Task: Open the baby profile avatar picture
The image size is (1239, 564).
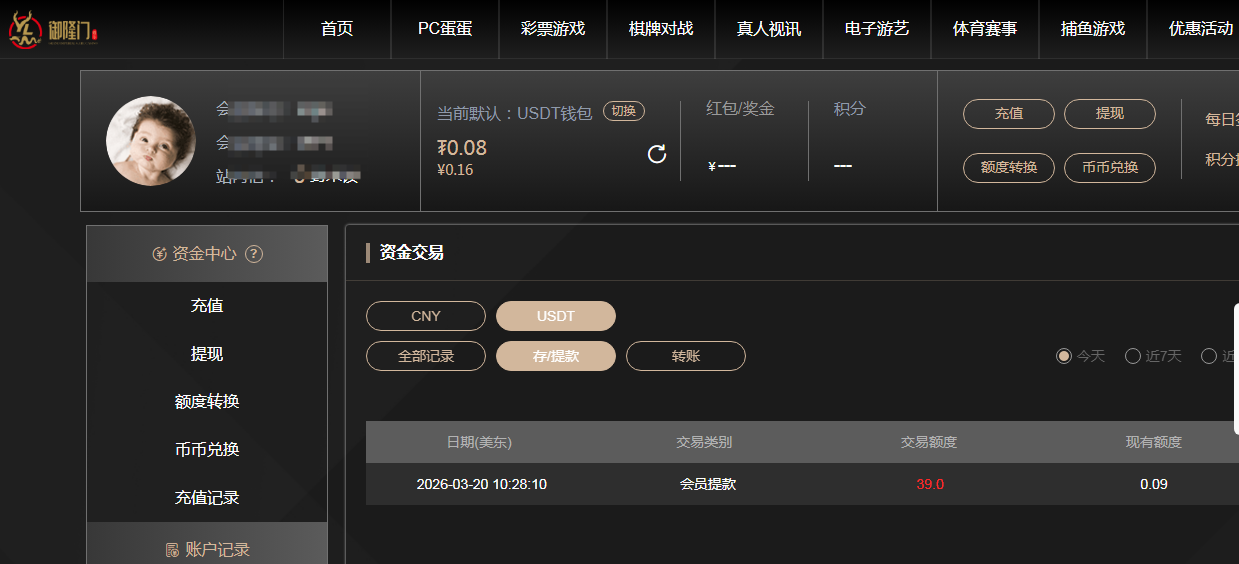Action: (151, 141)
